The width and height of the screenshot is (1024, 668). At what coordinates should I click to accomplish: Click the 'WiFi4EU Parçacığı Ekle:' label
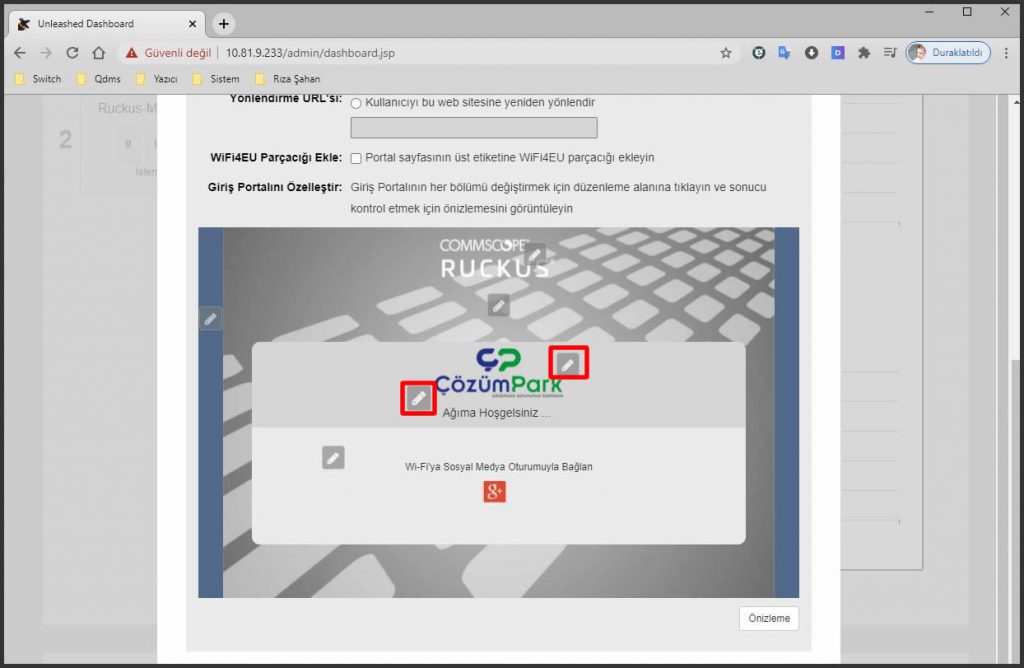coord(276,157)
